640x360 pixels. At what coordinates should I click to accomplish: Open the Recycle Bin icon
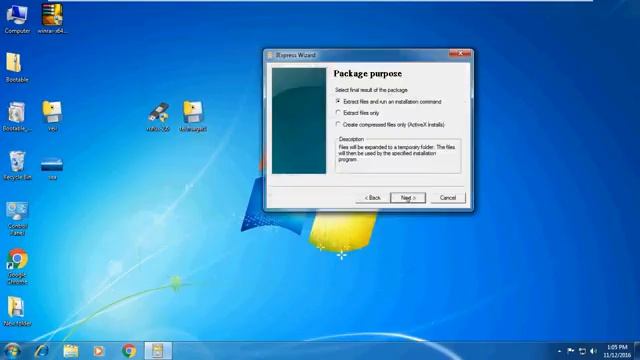17,165
